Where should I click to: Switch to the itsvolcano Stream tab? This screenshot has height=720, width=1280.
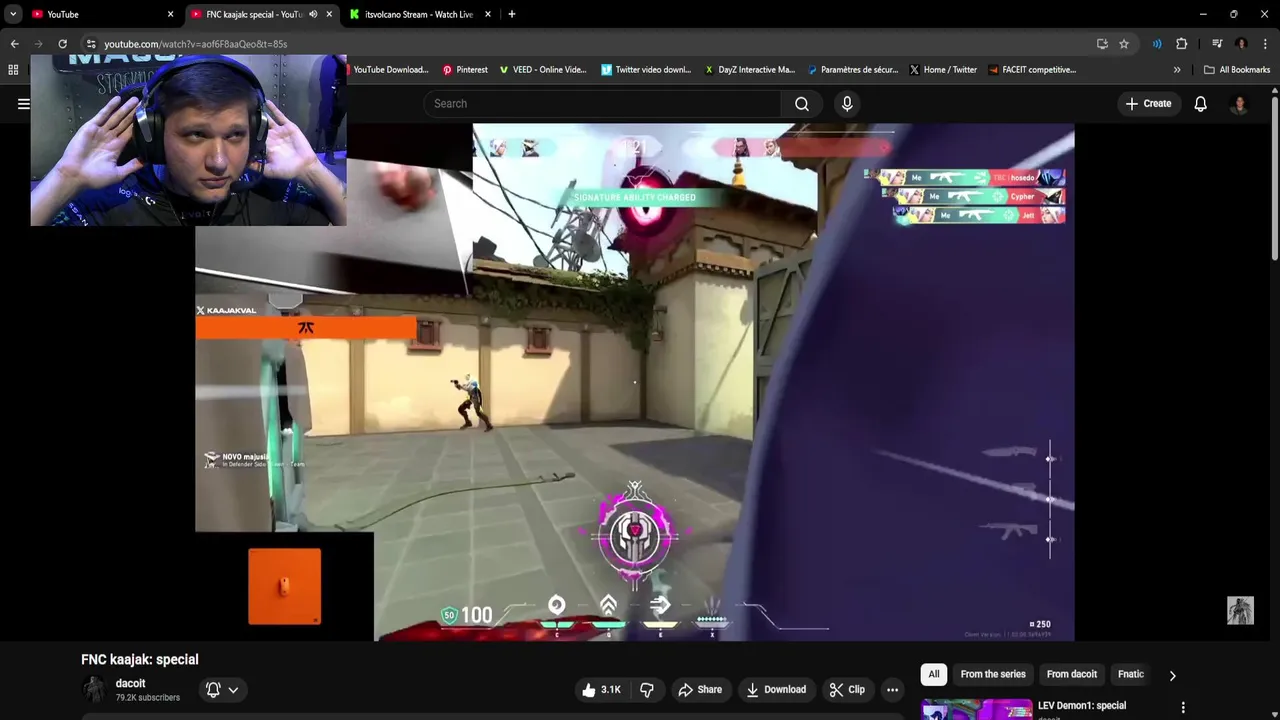(418, 14)
